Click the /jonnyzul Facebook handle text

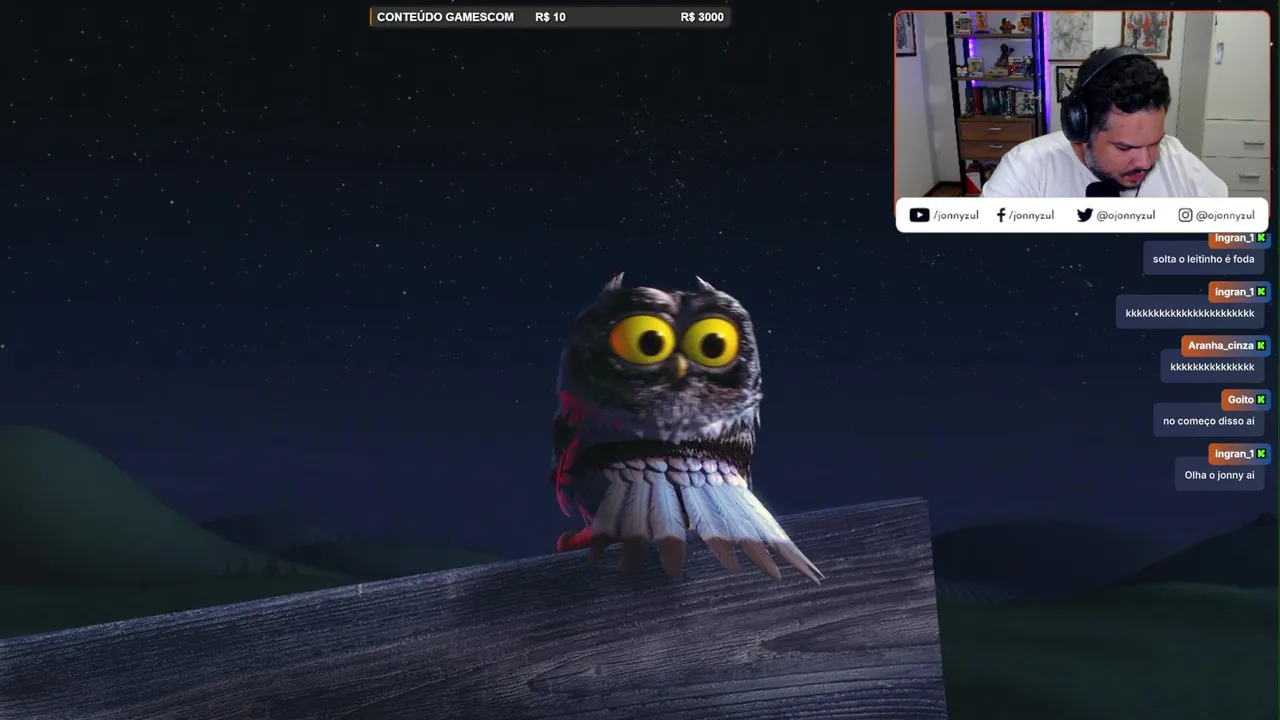pyautogui.click(x=1031, y=216)
